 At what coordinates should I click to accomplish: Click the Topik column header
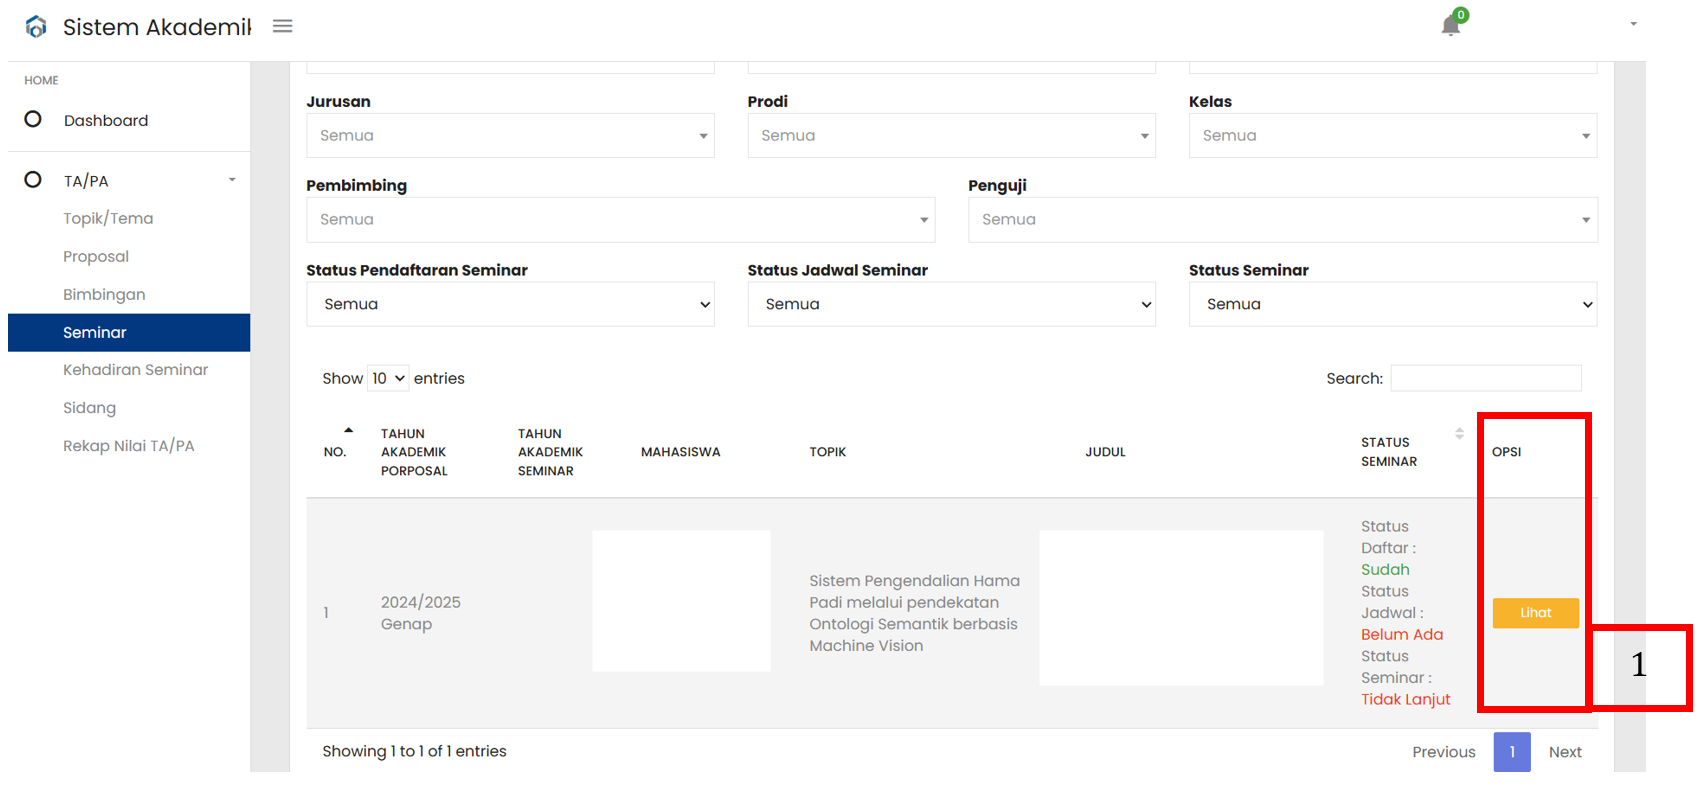(828, 452)
